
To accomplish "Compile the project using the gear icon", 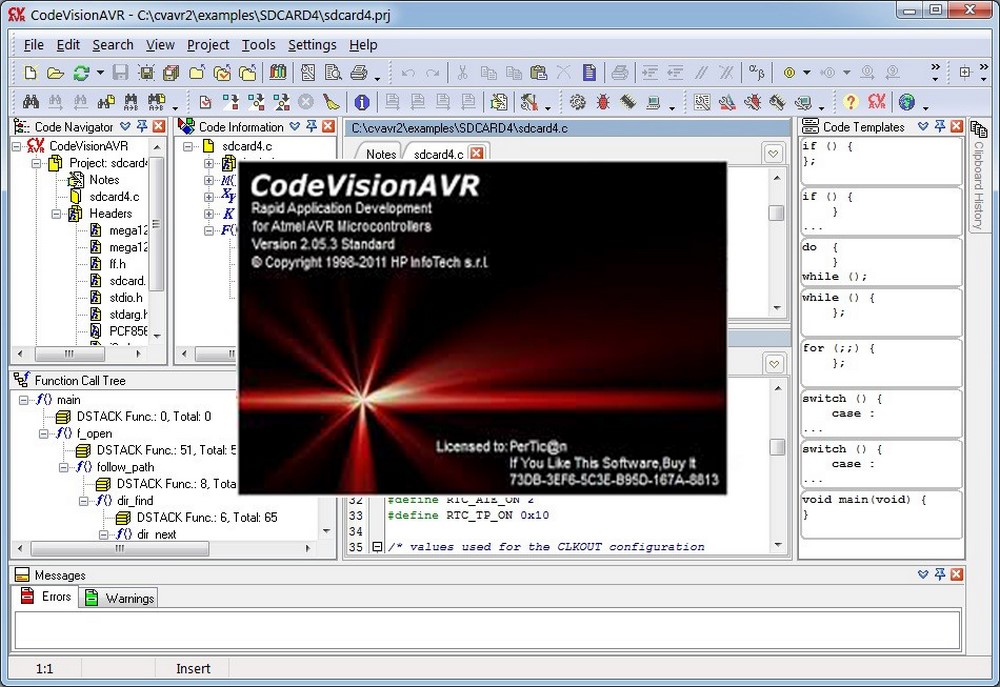I will [x=580, y=101].
